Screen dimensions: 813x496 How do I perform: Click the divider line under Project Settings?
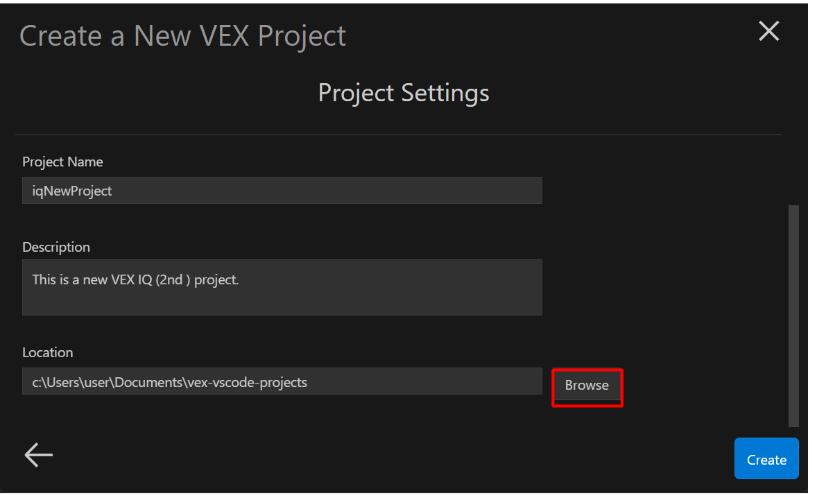click(398, 135)
